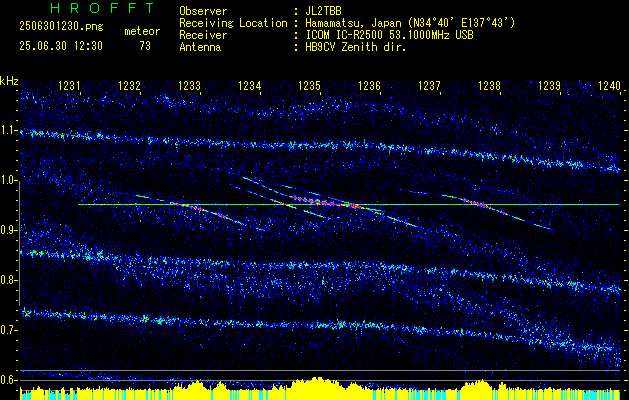Click the 0.9 kHz frequency label
The width and height of the screenshot is (629, 400).
(9, 230)
